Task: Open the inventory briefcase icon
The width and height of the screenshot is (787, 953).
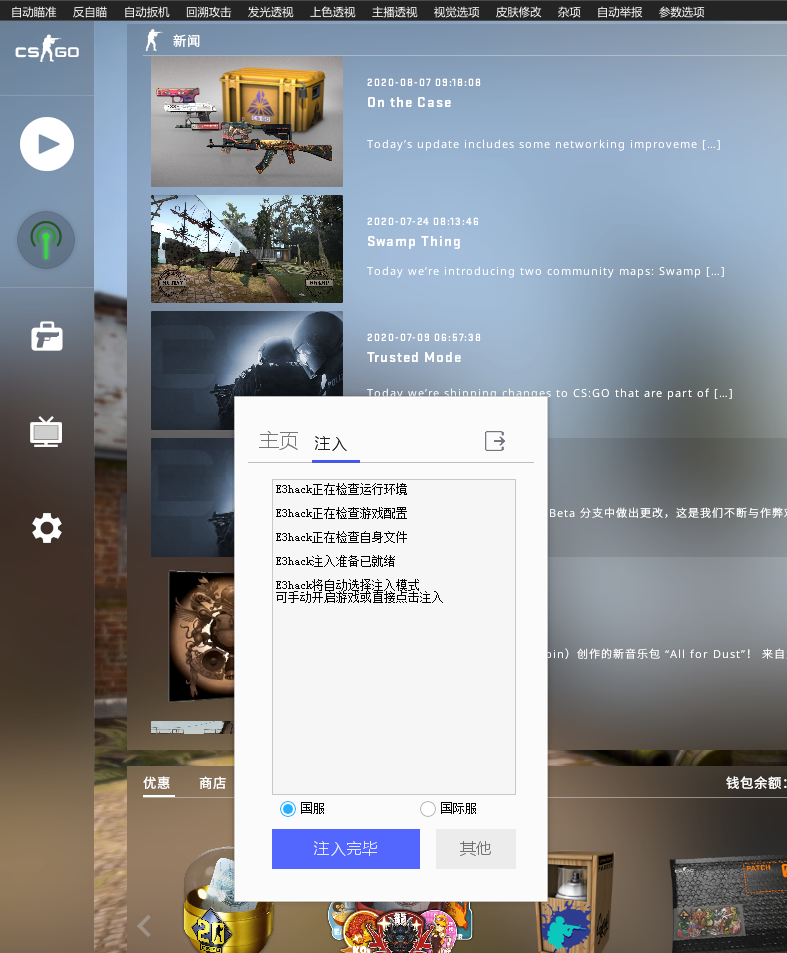Action: (47, 336)
